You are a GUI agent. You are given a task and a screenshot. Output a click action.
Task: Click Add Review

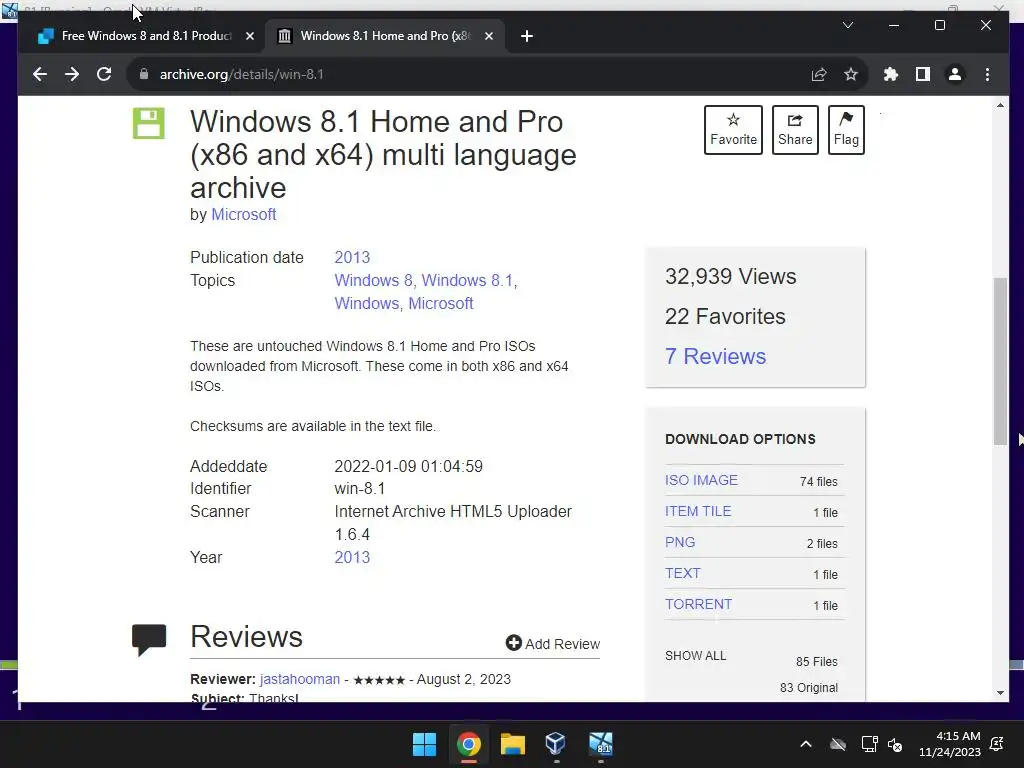552,643
